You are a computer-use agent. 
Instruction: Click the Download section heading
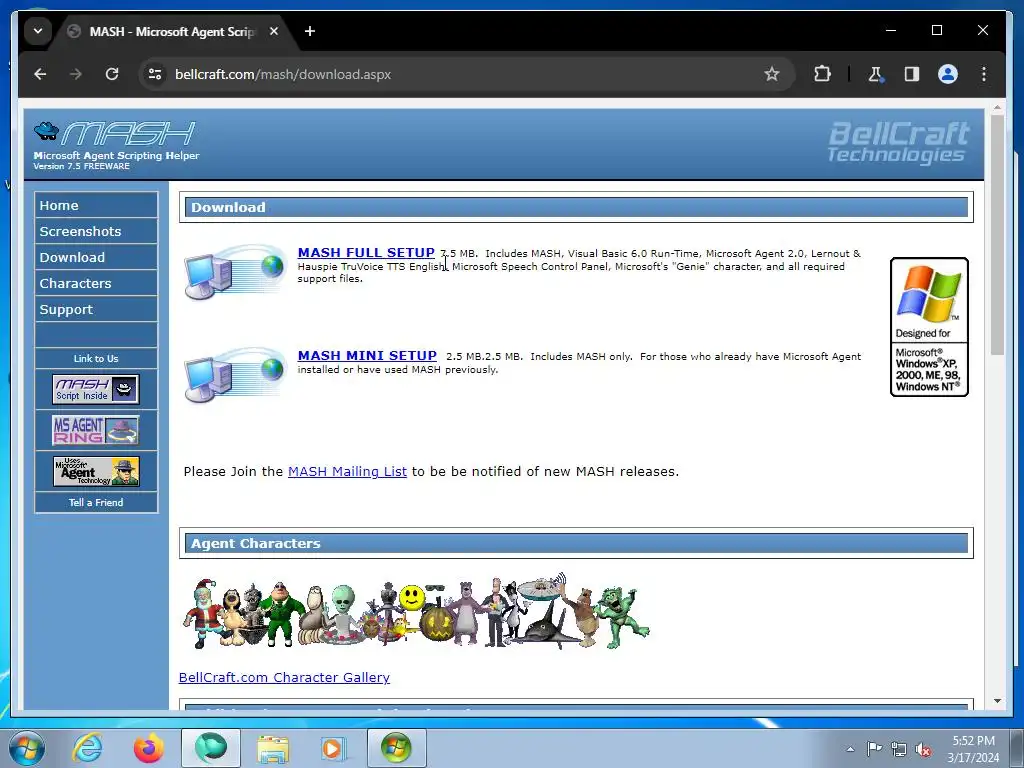click(x=576, y=207)
